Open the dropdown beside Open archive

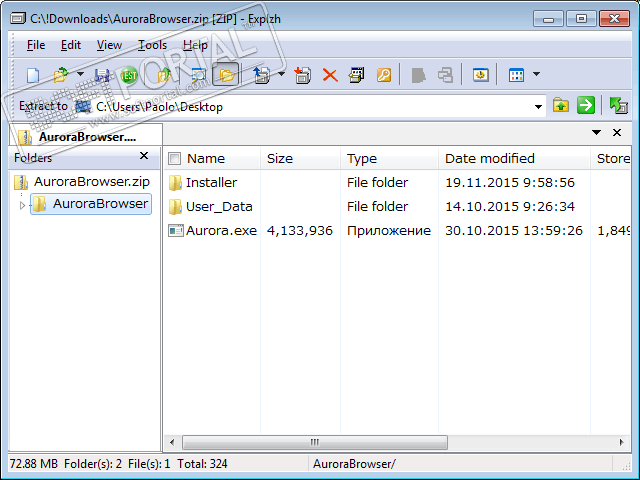click(80, 74)
